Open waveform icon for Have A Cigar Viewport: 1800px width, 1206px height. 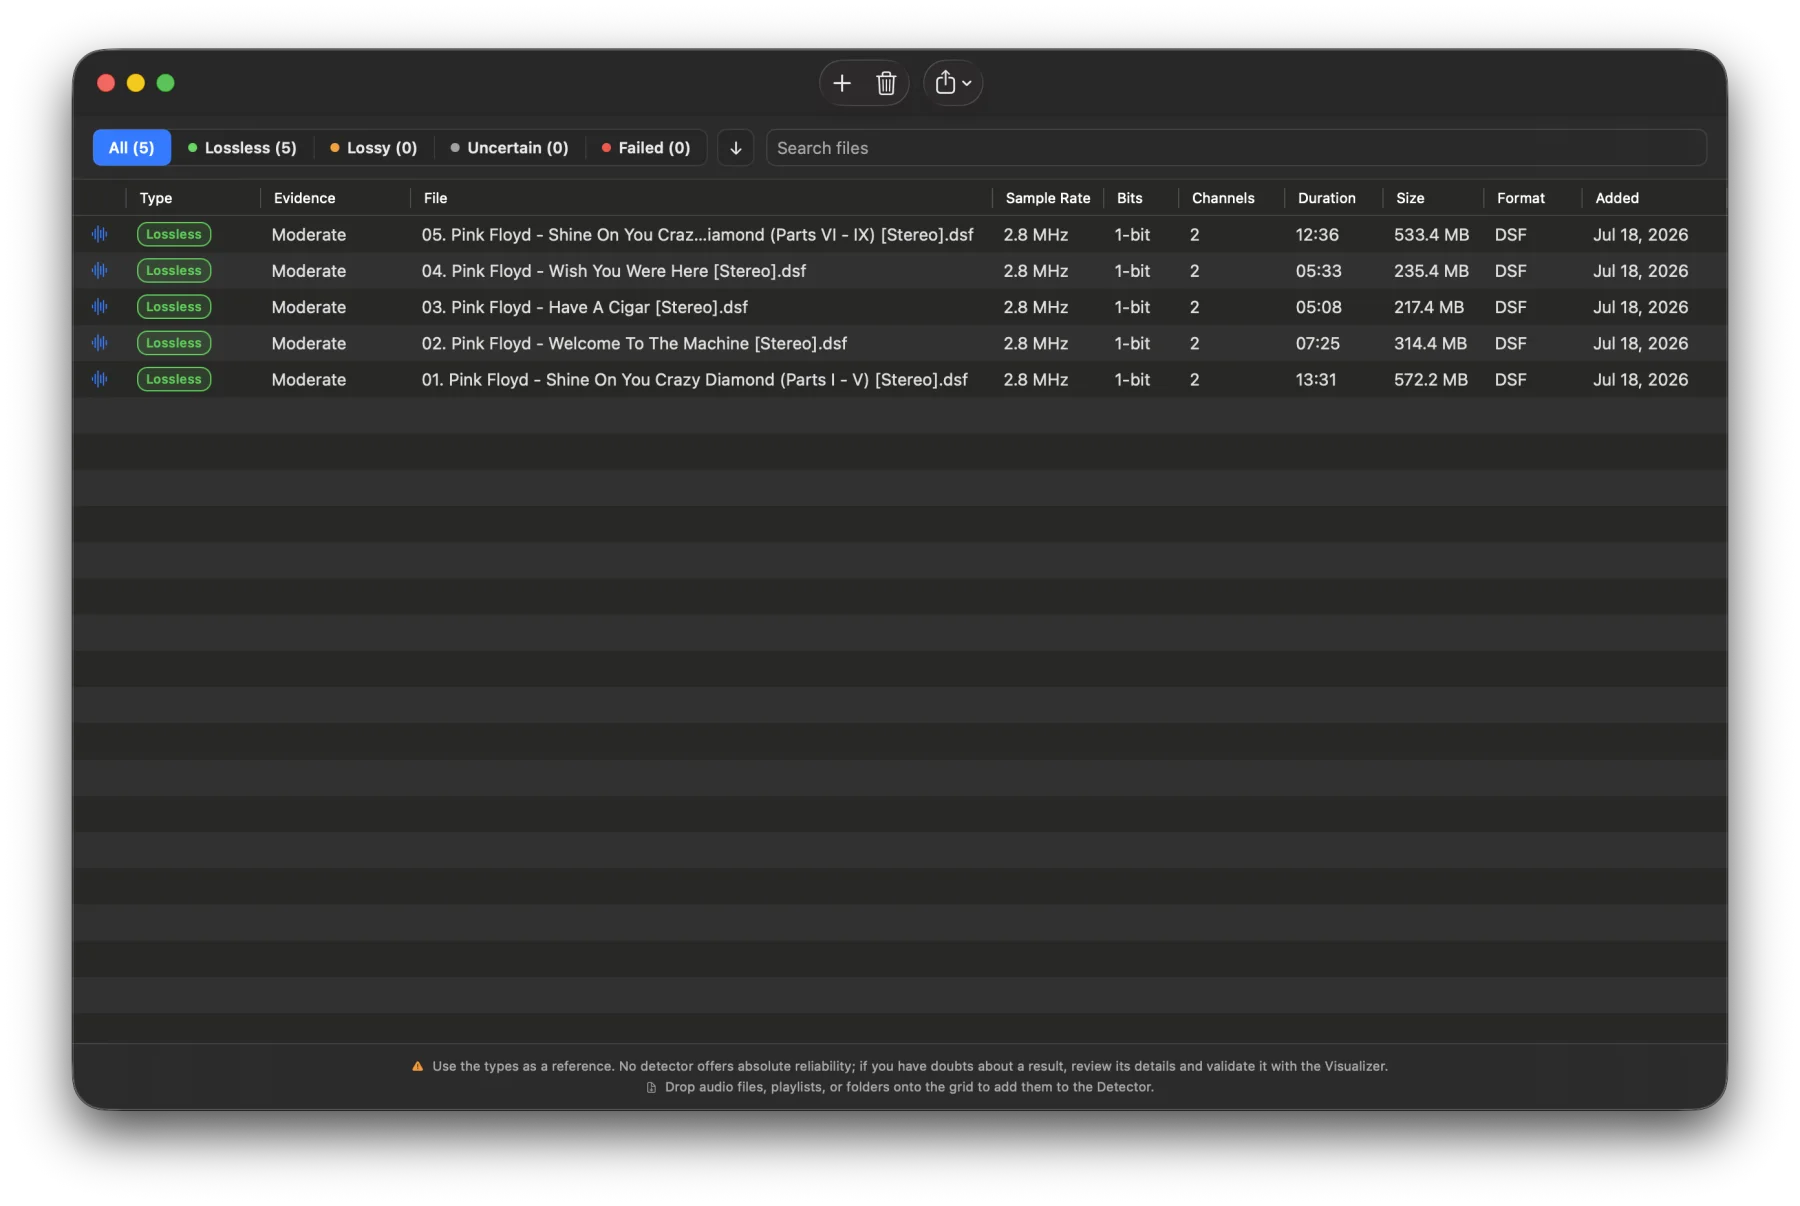[100, 306]
